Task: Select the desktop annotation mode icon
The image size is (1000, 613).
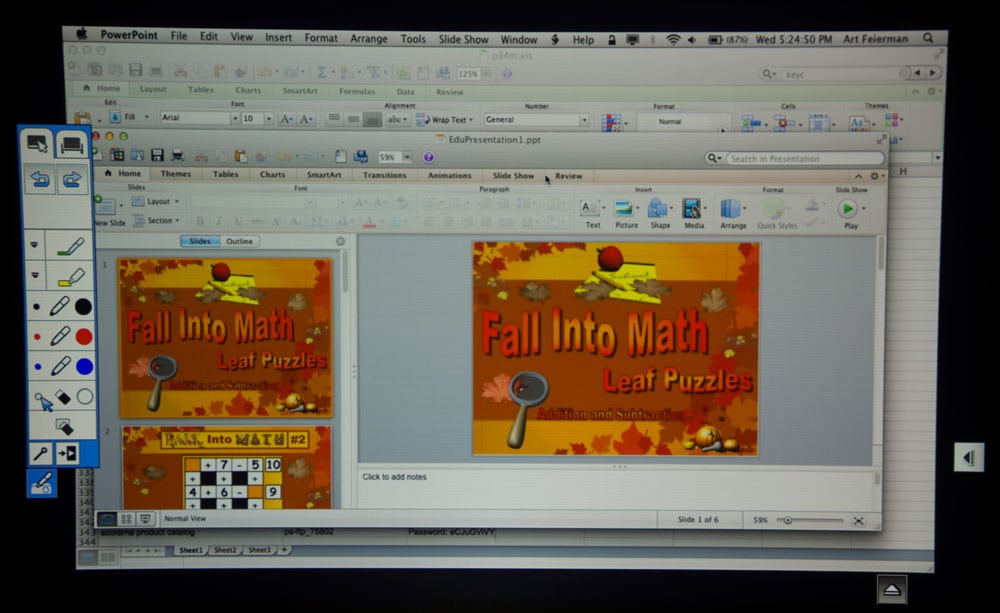Action: point(71,144)
